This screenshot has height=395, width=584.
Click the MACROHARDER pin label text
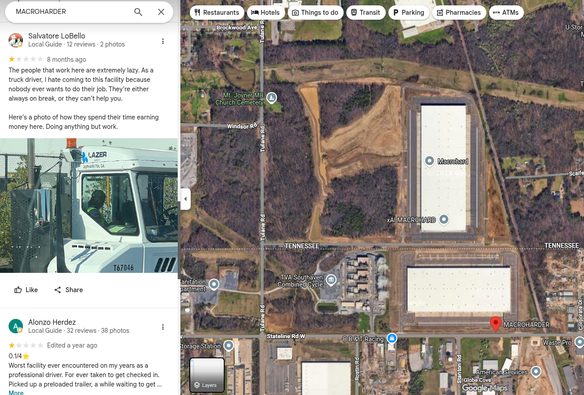tap(526, 325)
